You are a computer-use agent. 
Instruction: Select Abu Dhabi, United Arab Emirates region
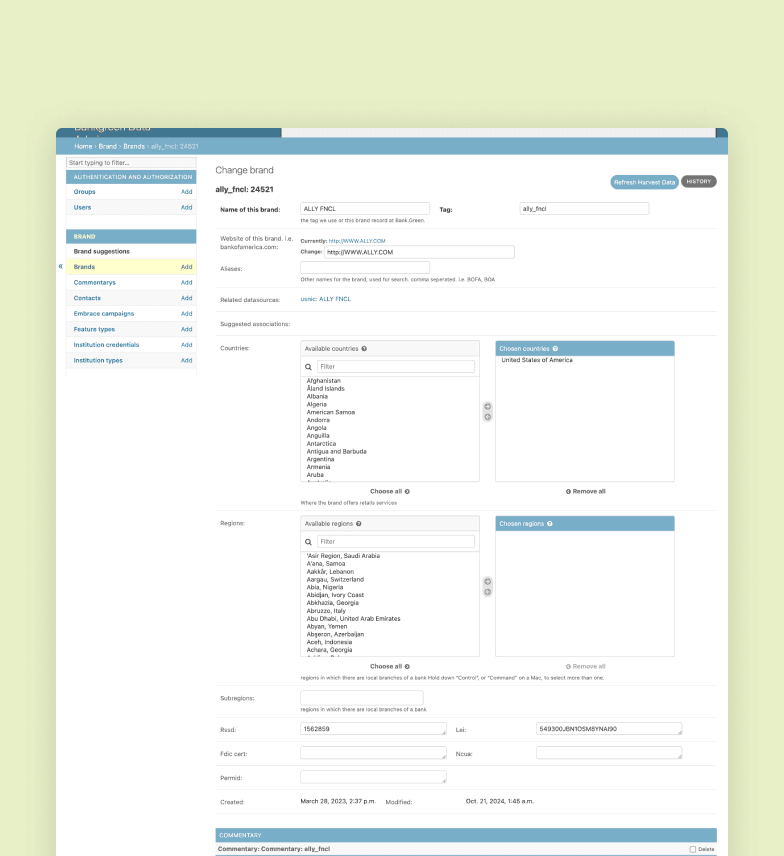click(x=353, y=619)
